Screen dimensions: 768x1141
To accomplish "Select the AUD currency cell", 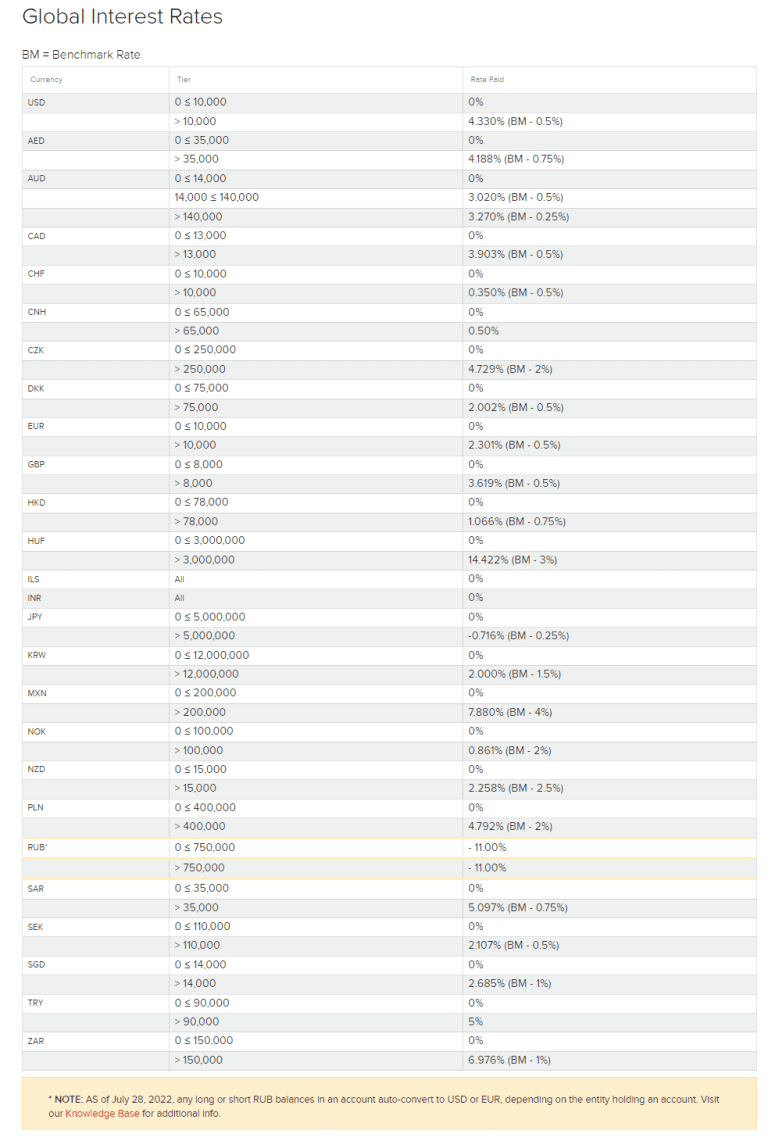I will tap(37, 178).
